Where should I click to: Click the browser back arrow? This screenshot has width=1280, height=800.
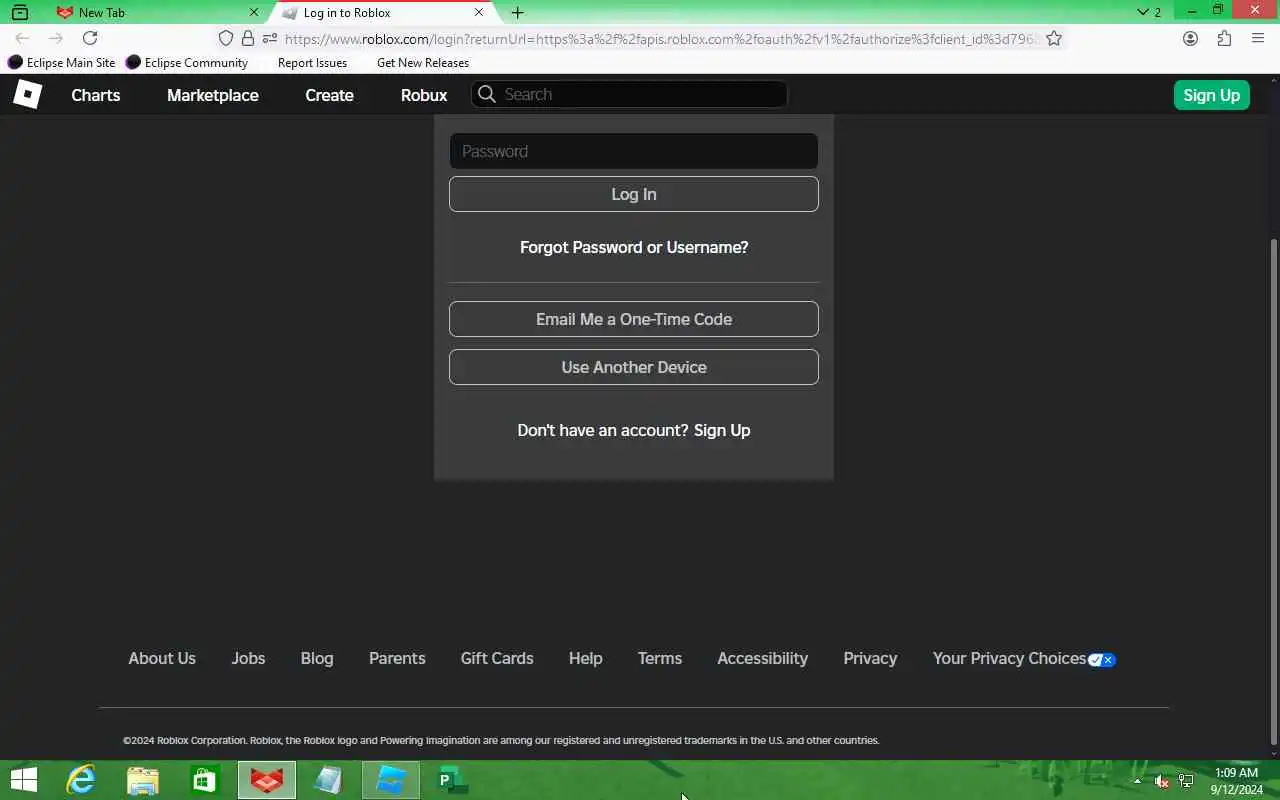[22, 38]
